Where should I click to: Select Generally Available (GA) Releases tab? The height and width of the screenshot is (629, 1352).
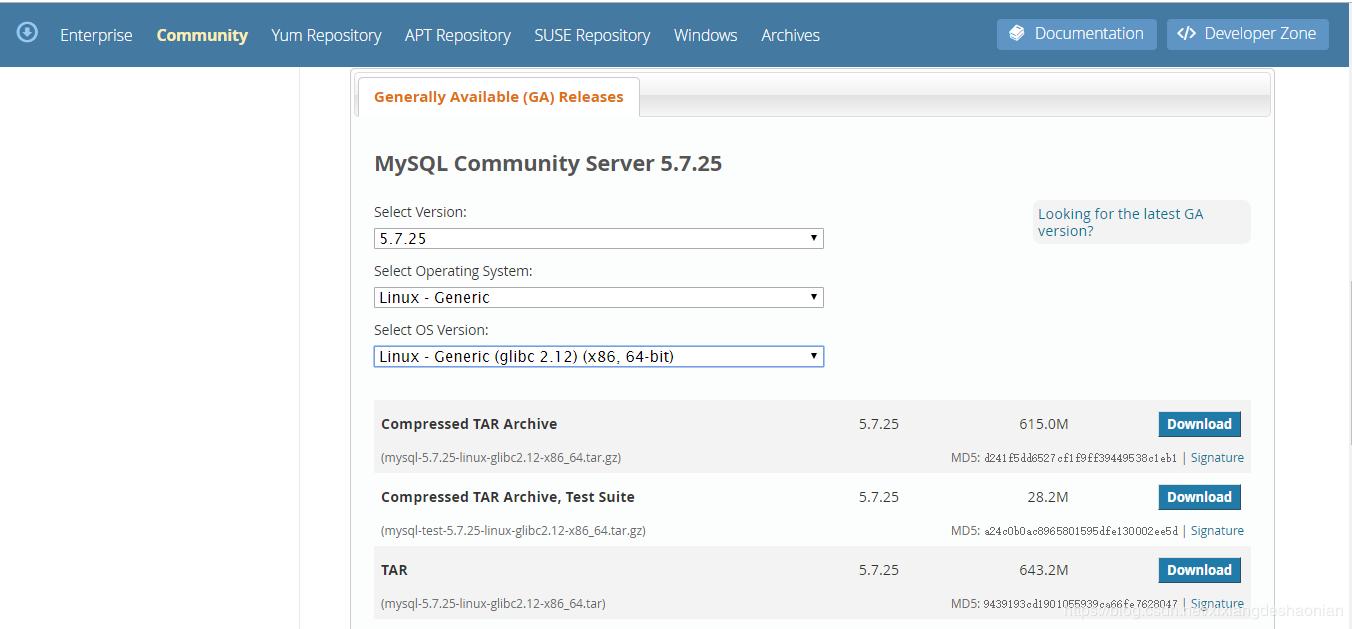click(498, 97)
